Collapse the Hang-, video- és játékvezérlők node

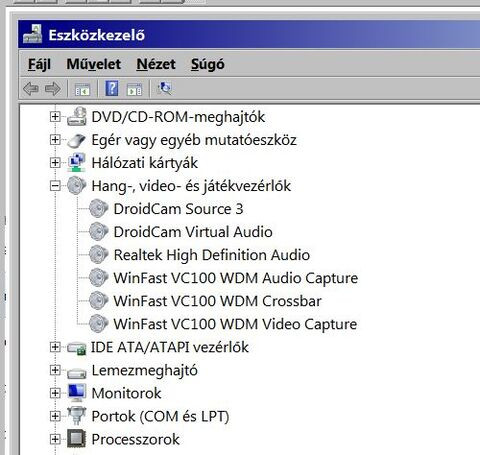[x=55, y=186]
